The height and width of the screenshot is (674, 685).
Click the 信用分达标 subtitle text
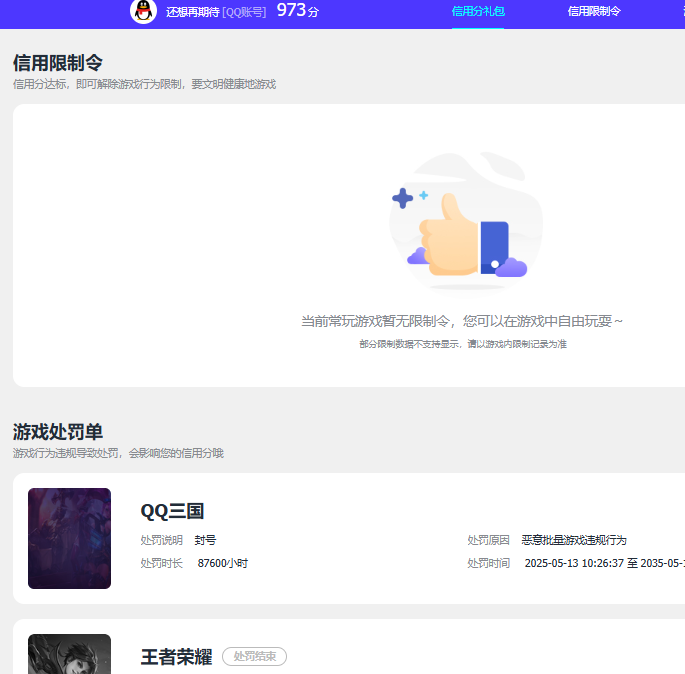point(144,84)
